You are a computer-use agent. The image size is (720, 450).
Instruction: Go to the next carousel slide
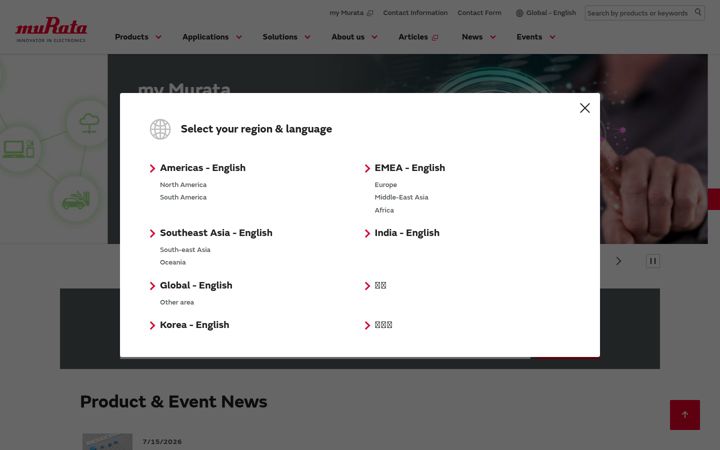pos(619,261)
